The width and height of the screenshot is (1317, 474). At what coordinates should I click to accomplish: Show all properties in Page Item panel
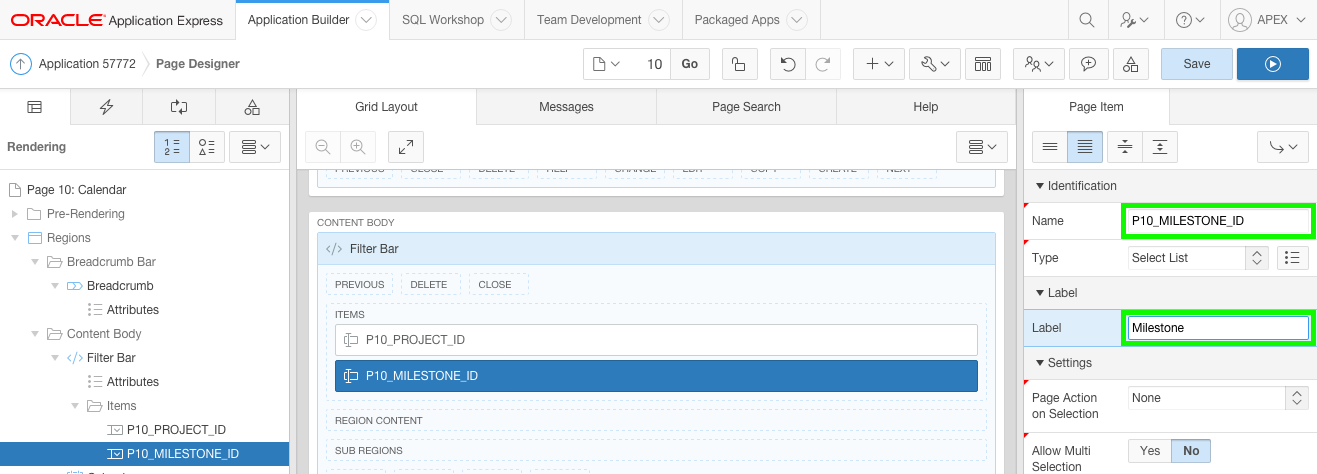pyautogui.click(x=1085, y=147)
